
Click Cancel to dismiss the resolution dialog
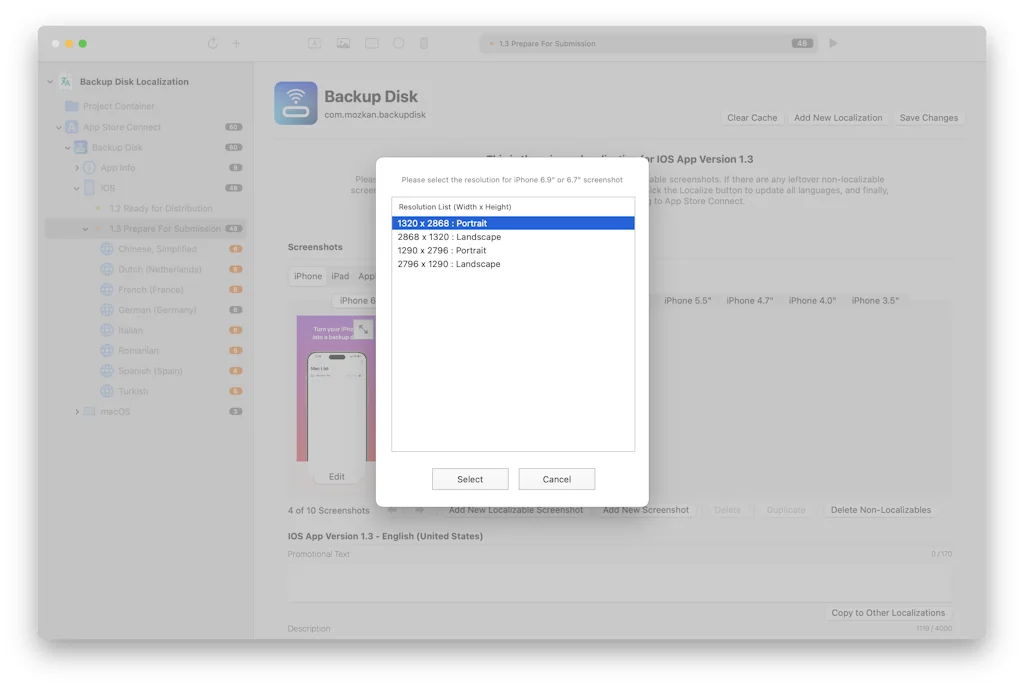(556, 479)
